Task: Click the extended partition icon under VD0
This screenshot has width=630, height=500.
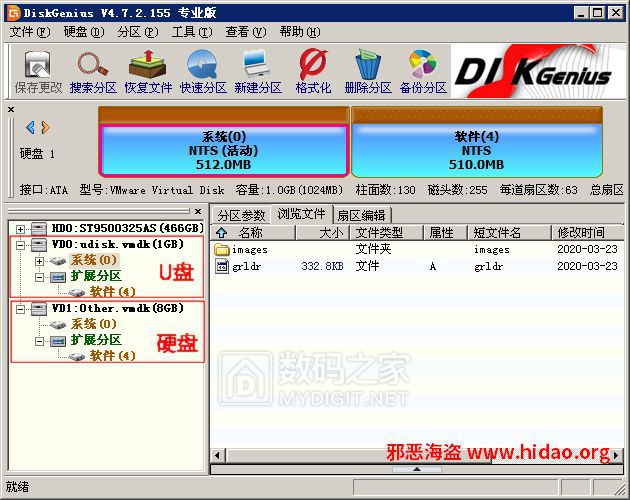Action: tap(58, 277)
